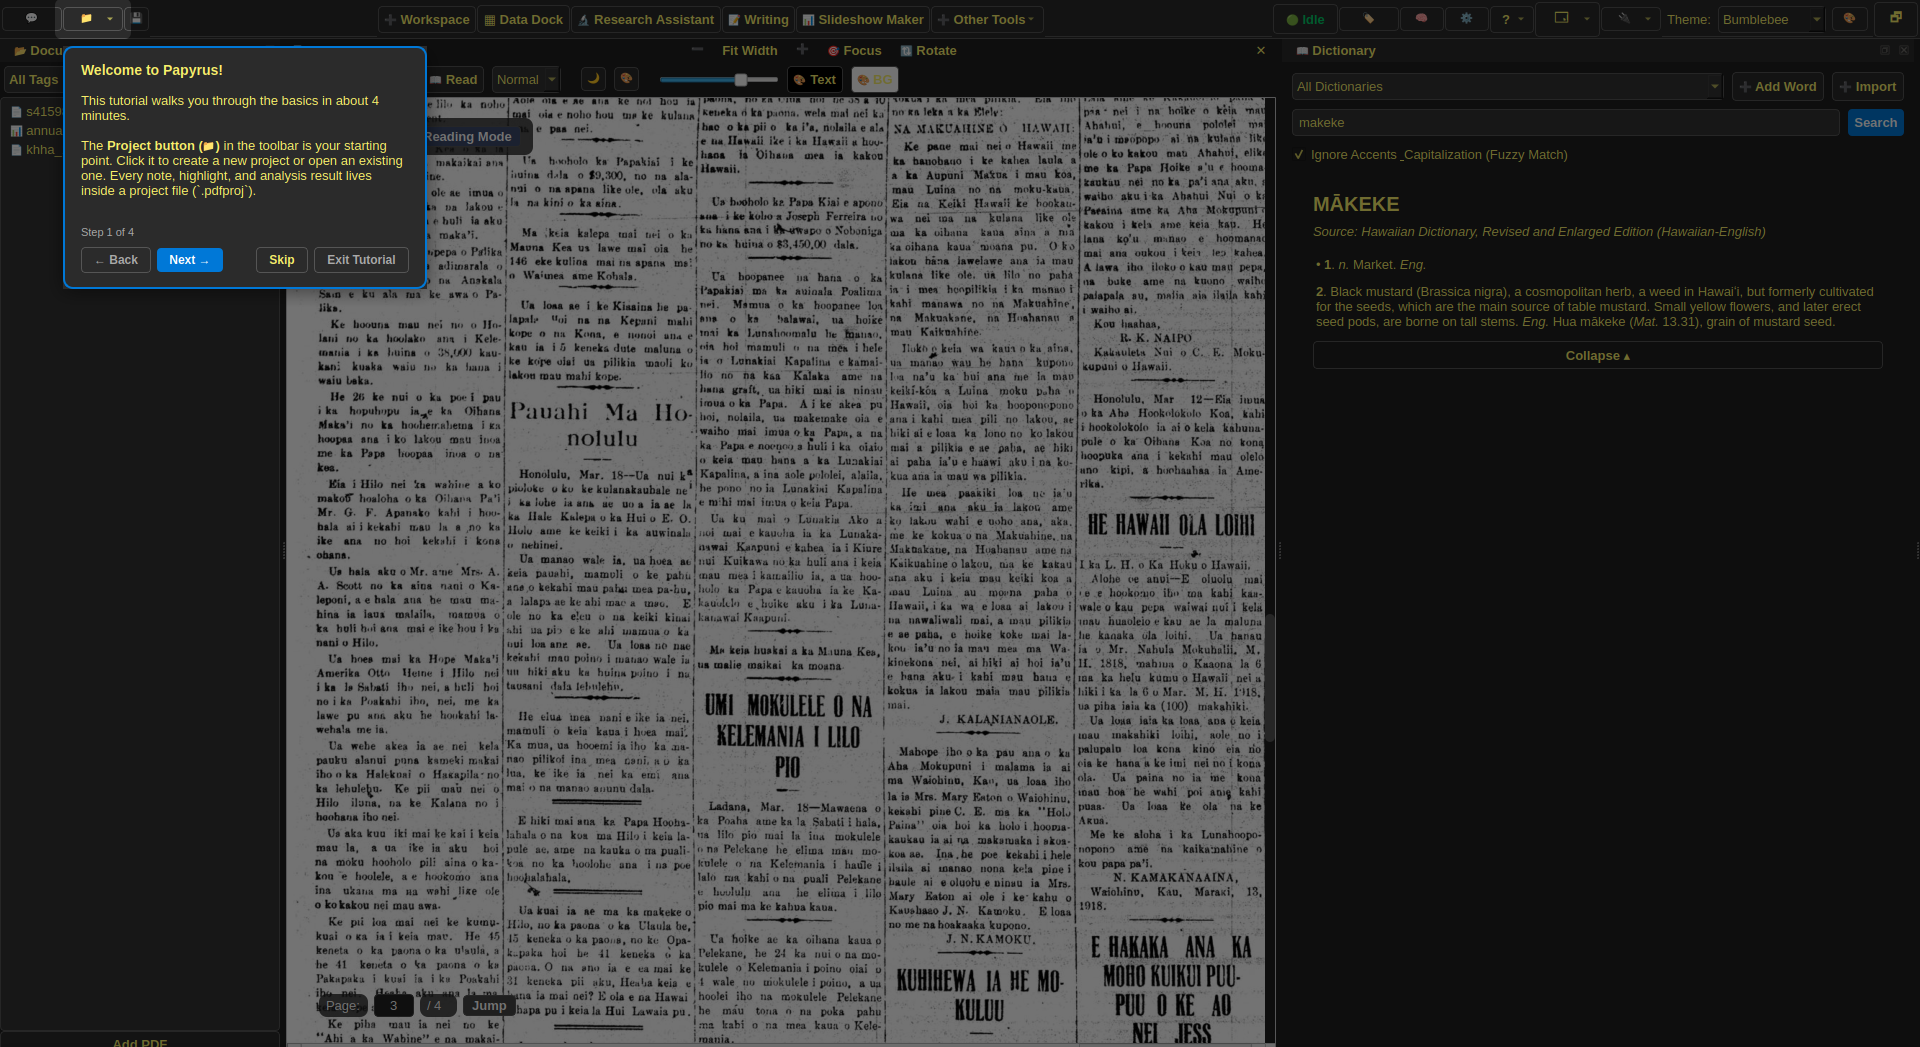Click the brain icon in top toolbar
The height and width of the screenshot is (1047, 1920).
1421,19
